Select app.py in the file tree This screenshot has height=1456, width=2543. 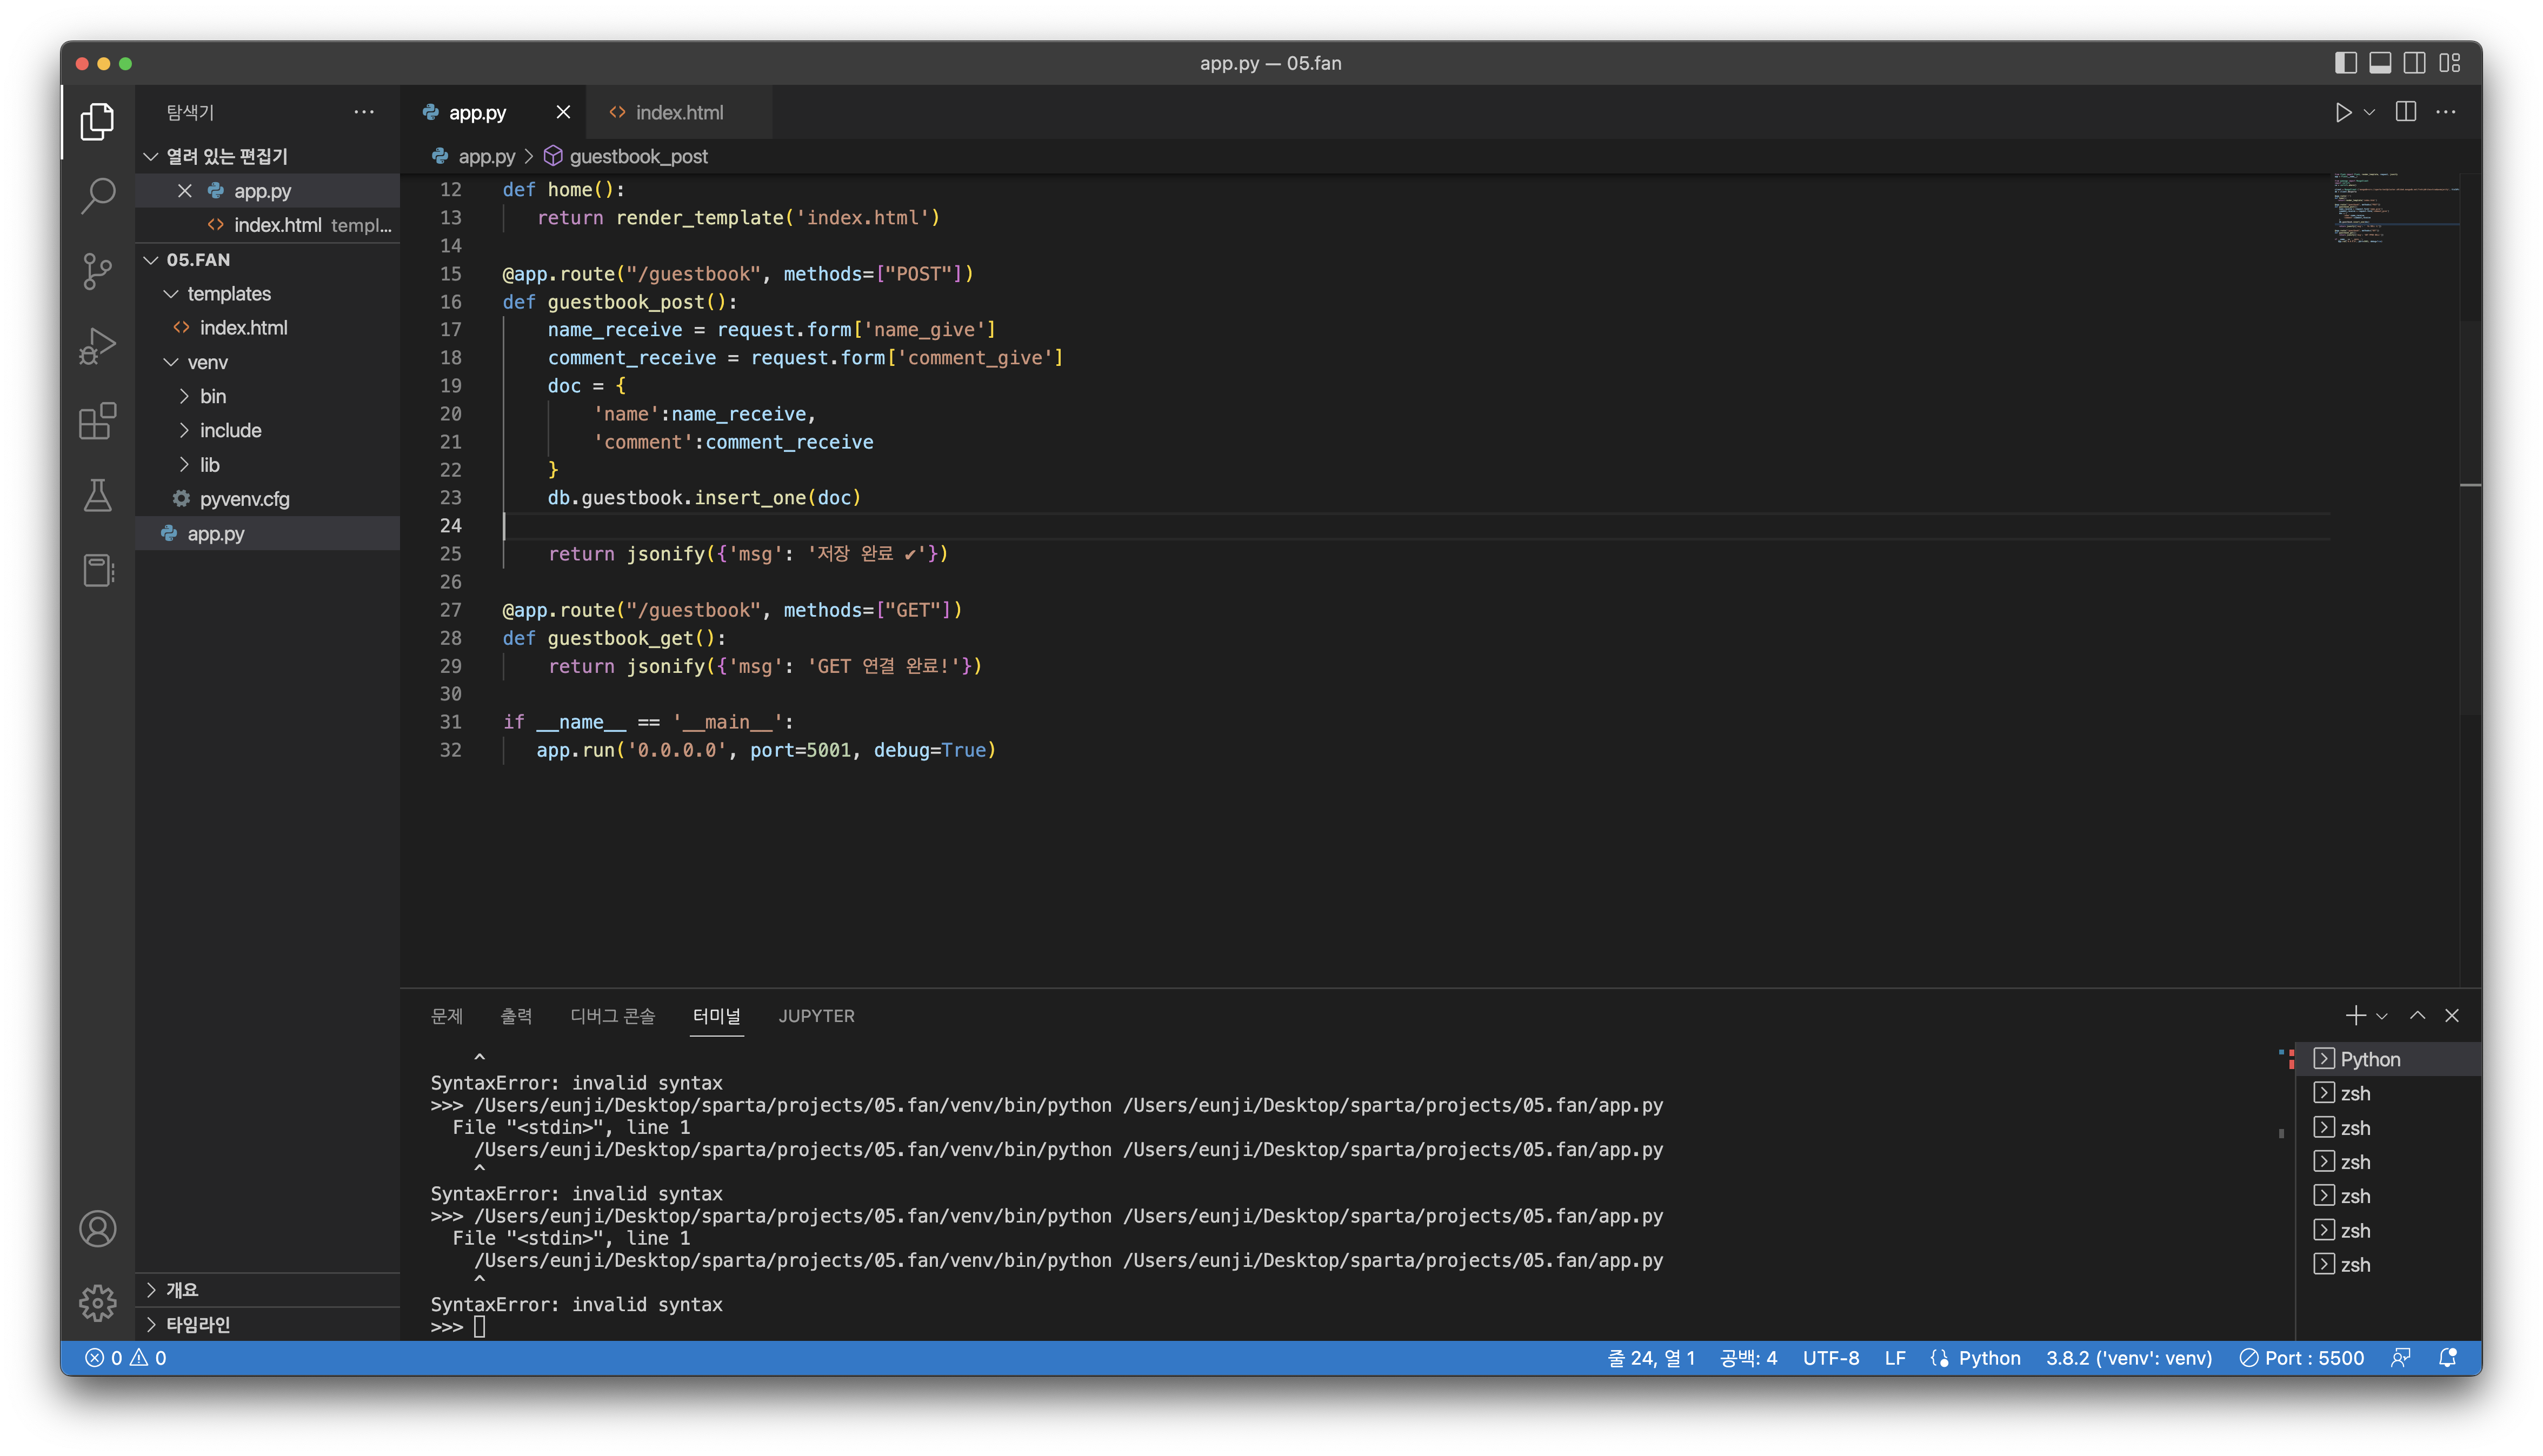tap(268, 534)
